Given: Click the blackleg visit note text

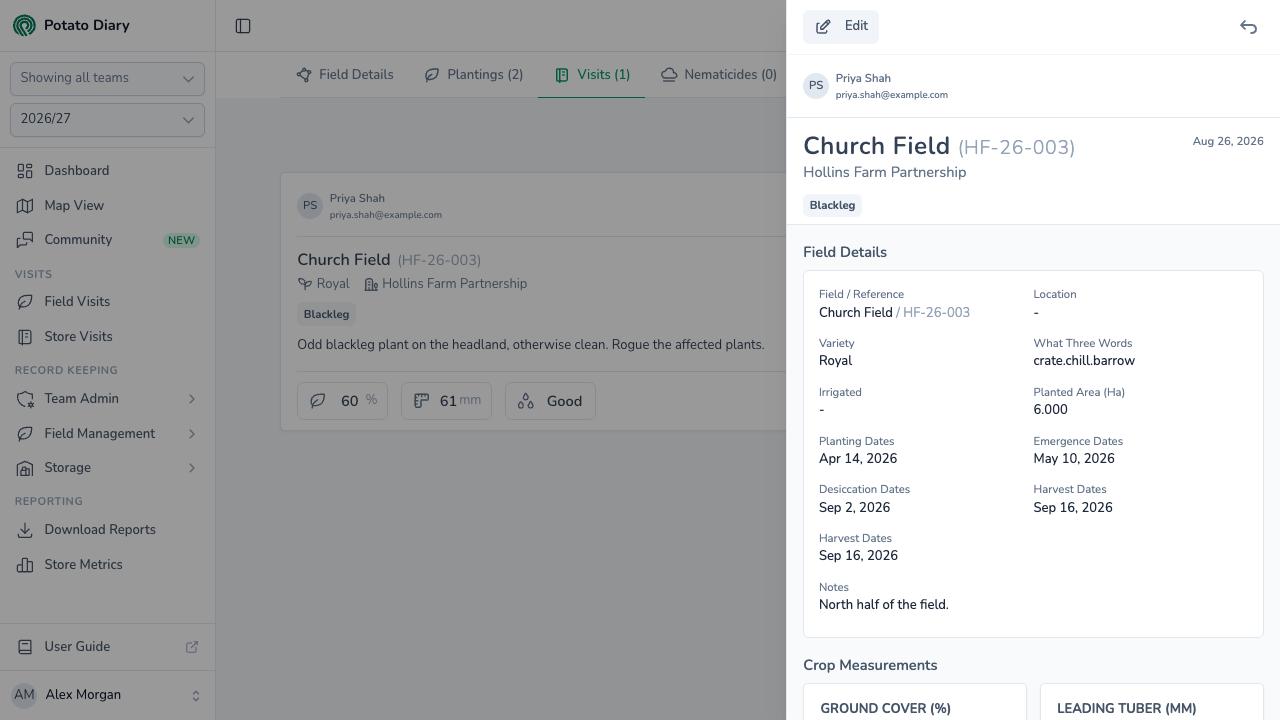Looking at the screenshot, I should (x=531, y=345).
